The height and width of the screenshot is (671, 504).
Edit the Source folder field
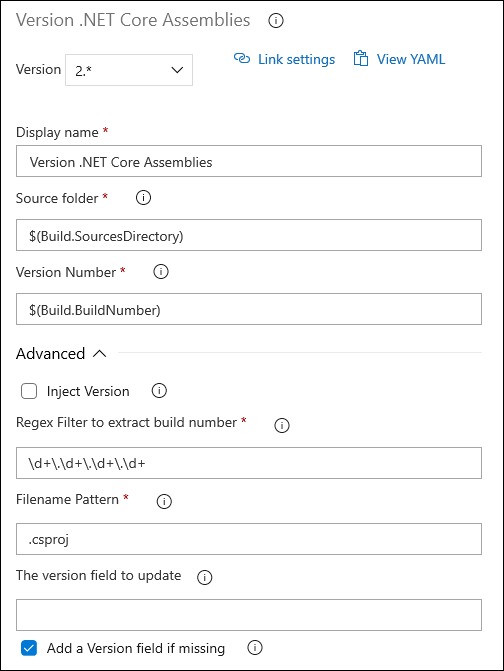(249, 235)
